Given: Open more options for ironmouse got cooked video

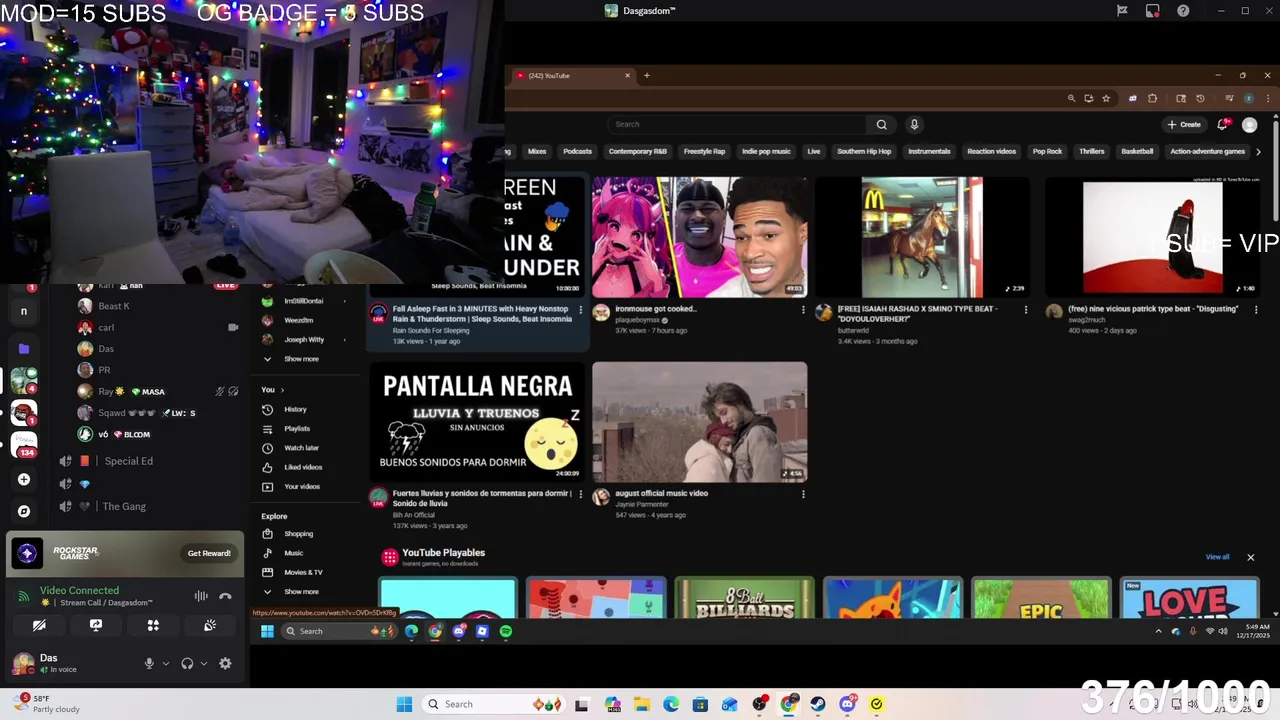Looking at the screenshot, I should (x=803, y=310).
